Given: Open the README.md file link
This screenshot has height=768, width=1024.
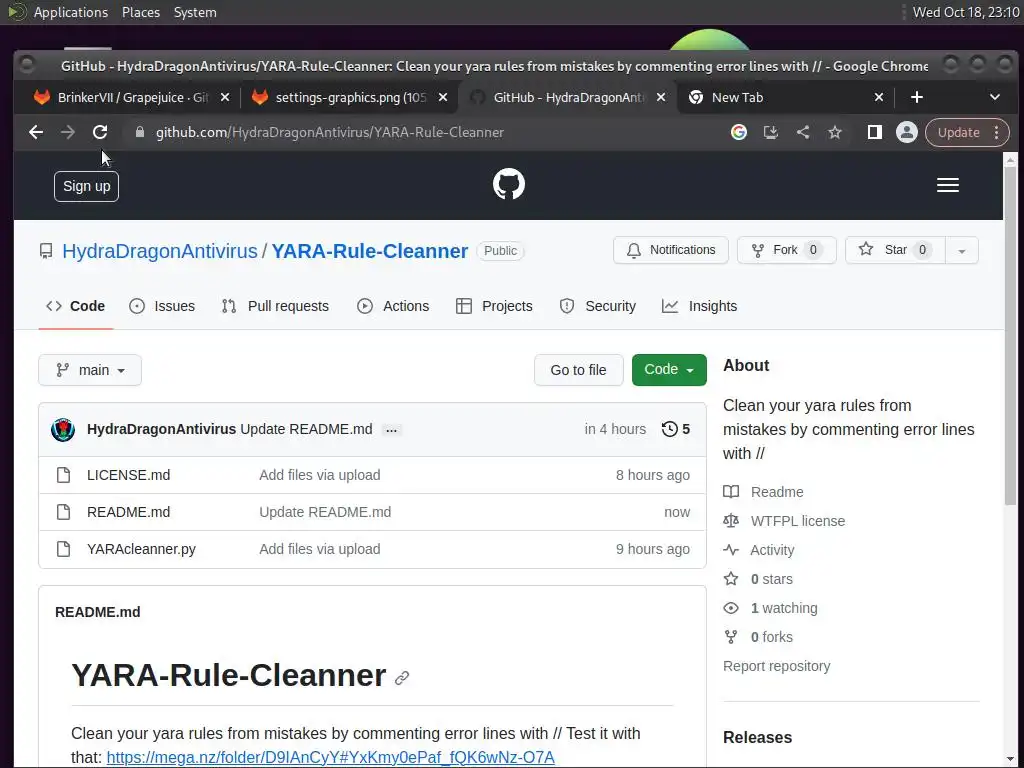Looking at the screenshot, I should pos(129,512).
